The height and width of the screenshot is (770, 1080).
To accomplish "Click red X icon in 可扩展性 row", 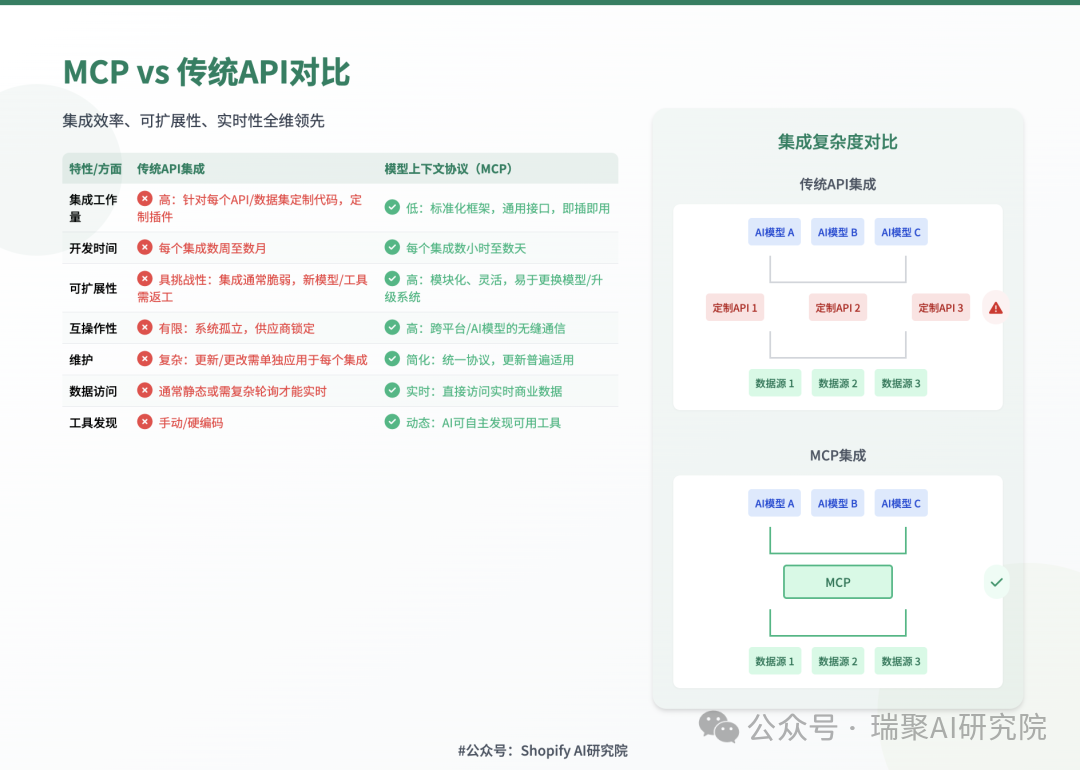I will [145, 279].
